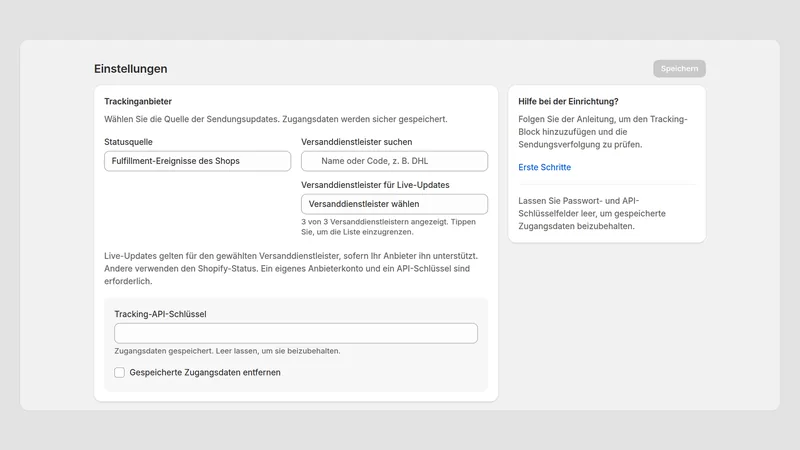Click the 3 von 3 Versanddienstleistern hint
This screenshot has height=450, width=800.
[388, 227]
